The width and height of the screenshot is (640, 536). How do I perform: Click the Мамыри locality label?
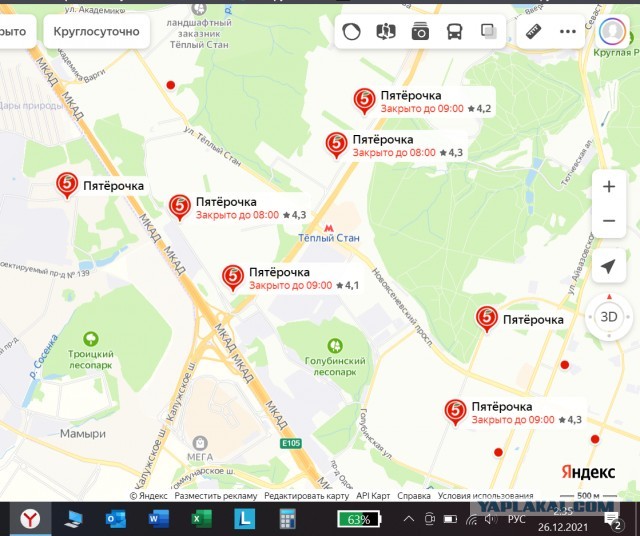pyautogui.click(x=83, y=434)
